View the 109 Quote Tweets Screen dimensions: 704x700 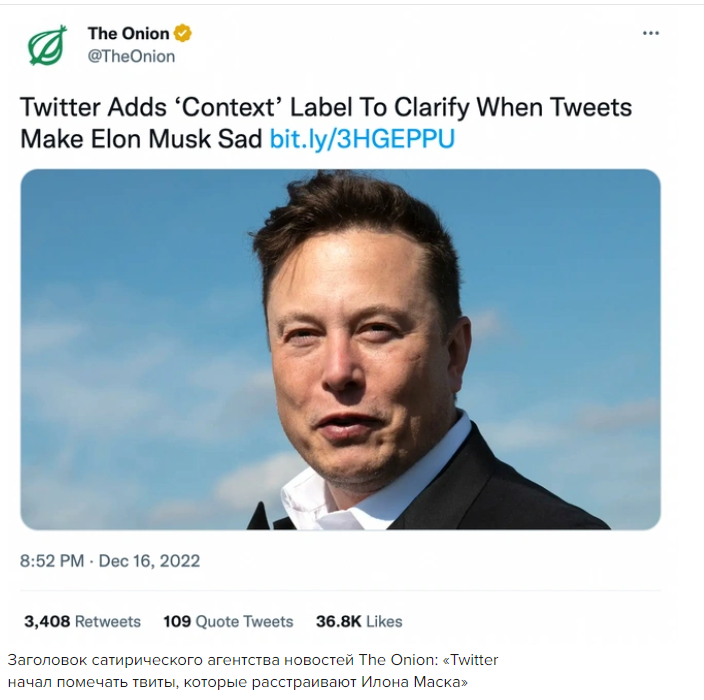pyautogui.click(x=228, y=621)
